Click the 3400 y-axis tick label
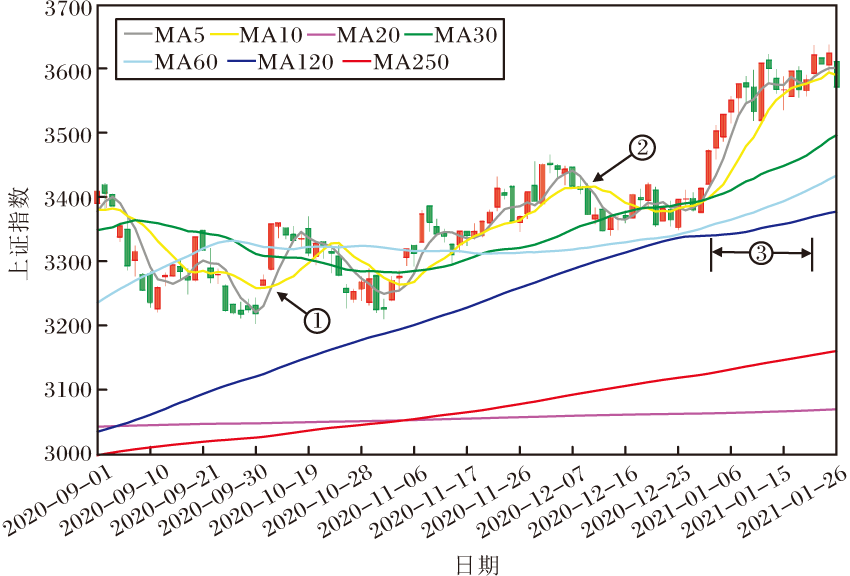Screen dimensions: 850x576 [x=68, y=199]
